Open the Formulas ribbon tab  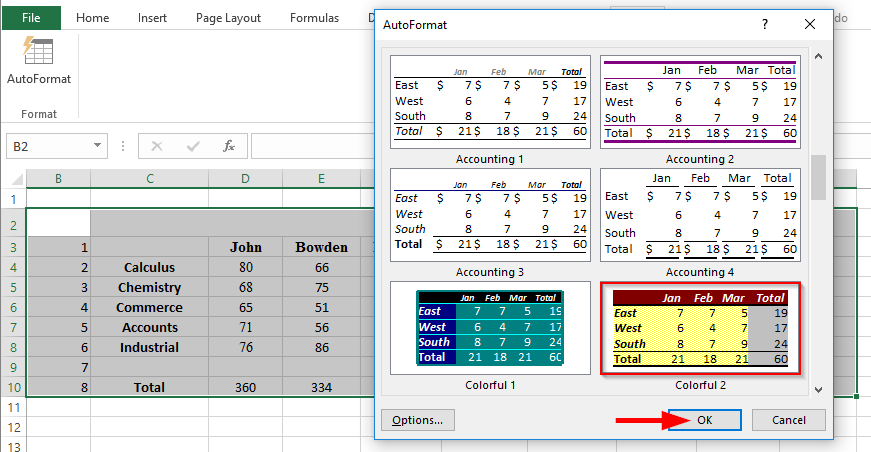pyautogui.click(x=314, y=18)
